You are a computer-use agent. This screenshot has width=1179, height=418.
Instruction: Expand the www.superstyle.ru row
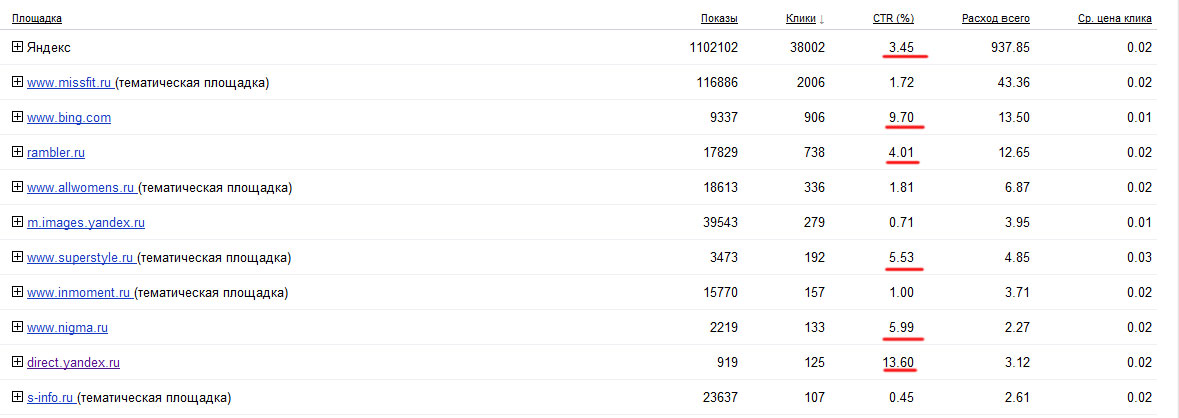[17, 257]
